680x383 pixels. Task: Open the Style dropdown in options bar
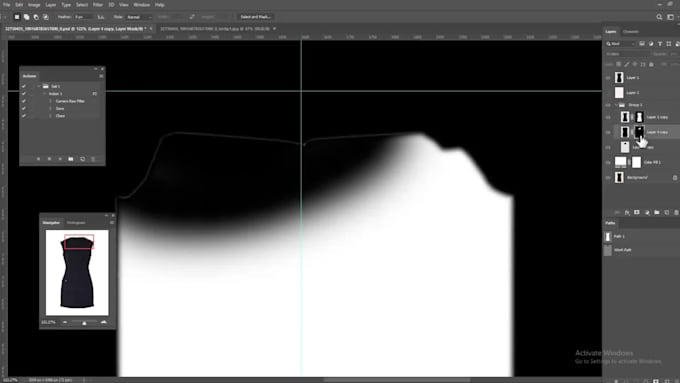(x=139, y=17)
